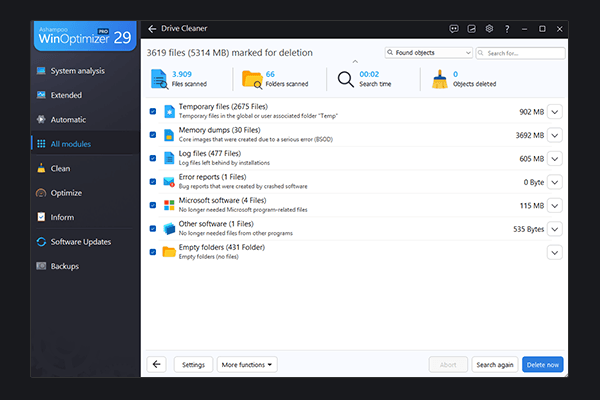Open the More functions dropdown
The height and width of the screenshot is (400, 600).
(247, 365)
